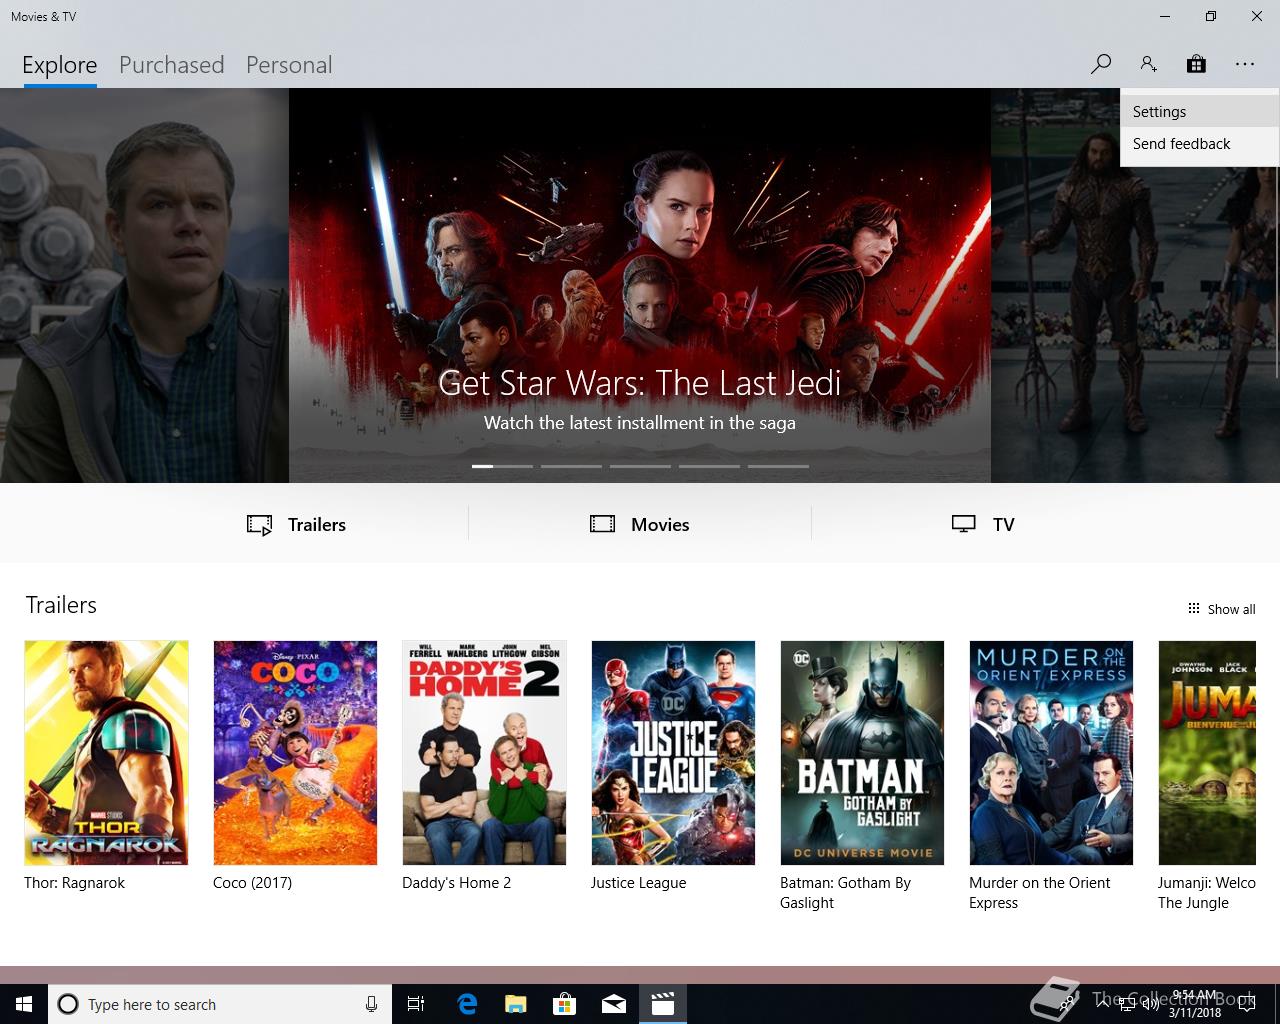Viewport: 1280px width, 1024px height.
Task: Switch to the Purchased tab
Action: (x=171, y=65)
